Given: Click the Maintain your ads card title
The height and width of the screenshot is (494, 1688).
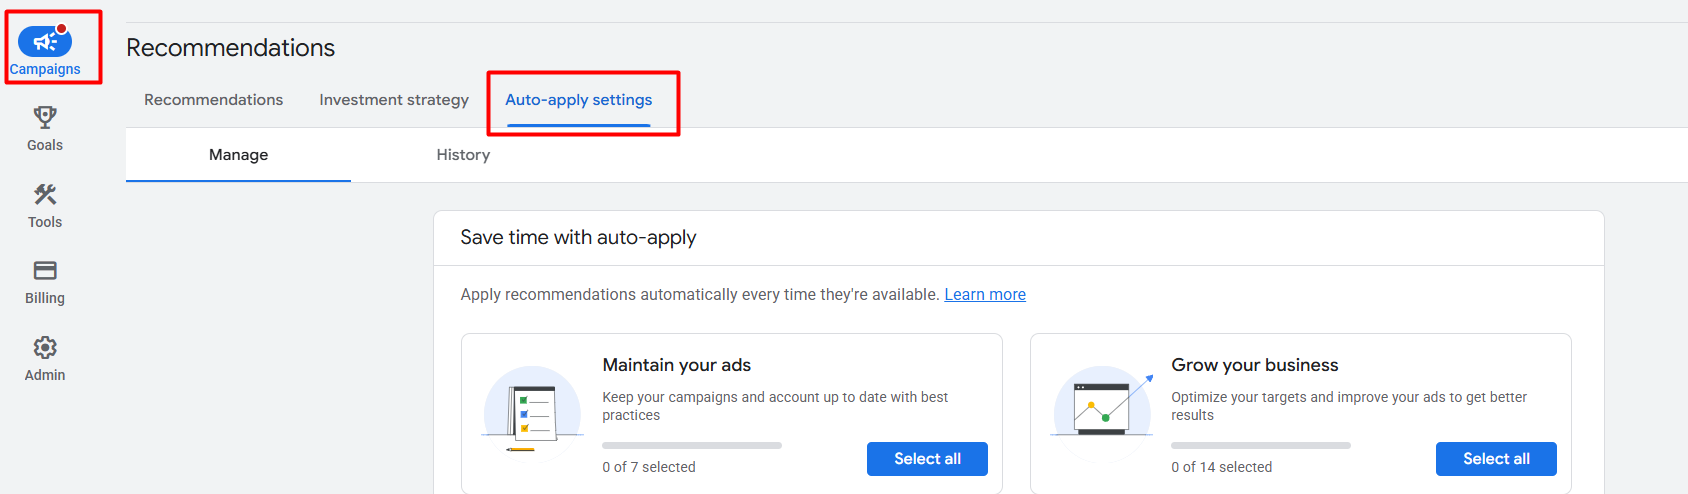Looking at the screenshot, I should (676, 365).
